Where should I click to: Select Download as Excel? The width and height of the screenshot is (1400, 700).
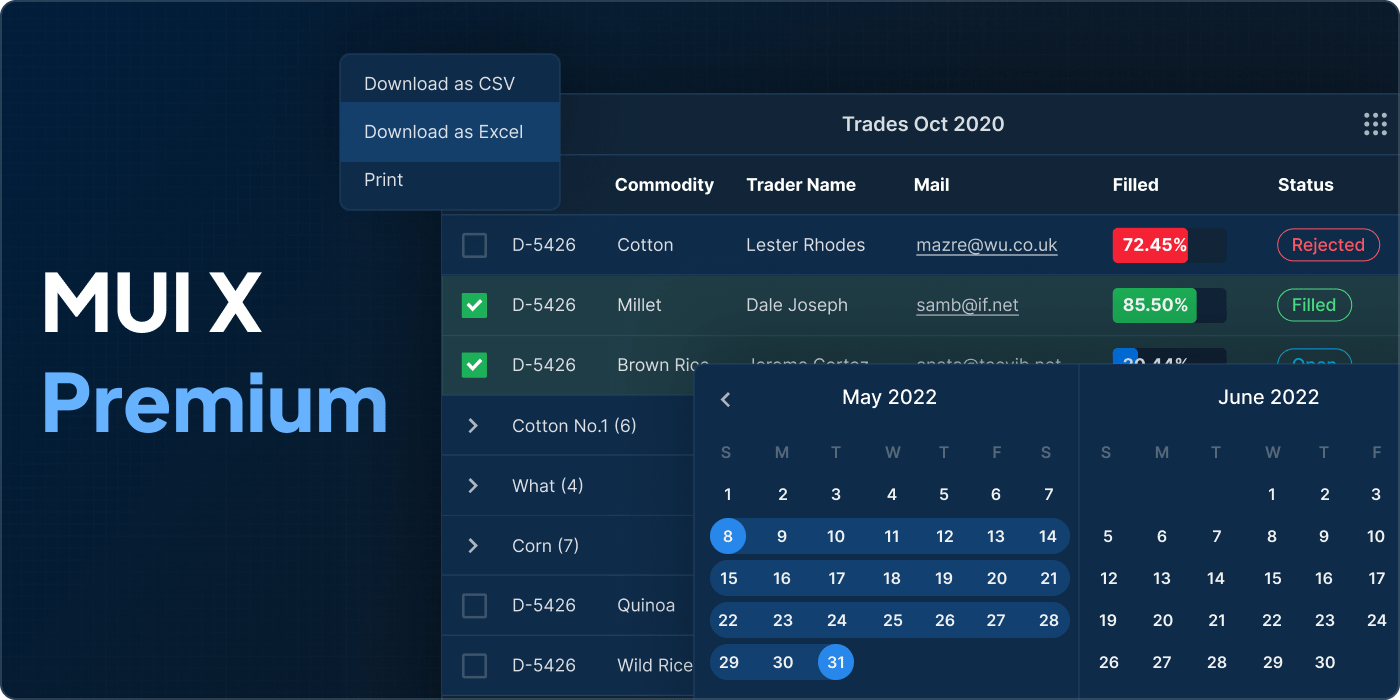click(443, 131)
